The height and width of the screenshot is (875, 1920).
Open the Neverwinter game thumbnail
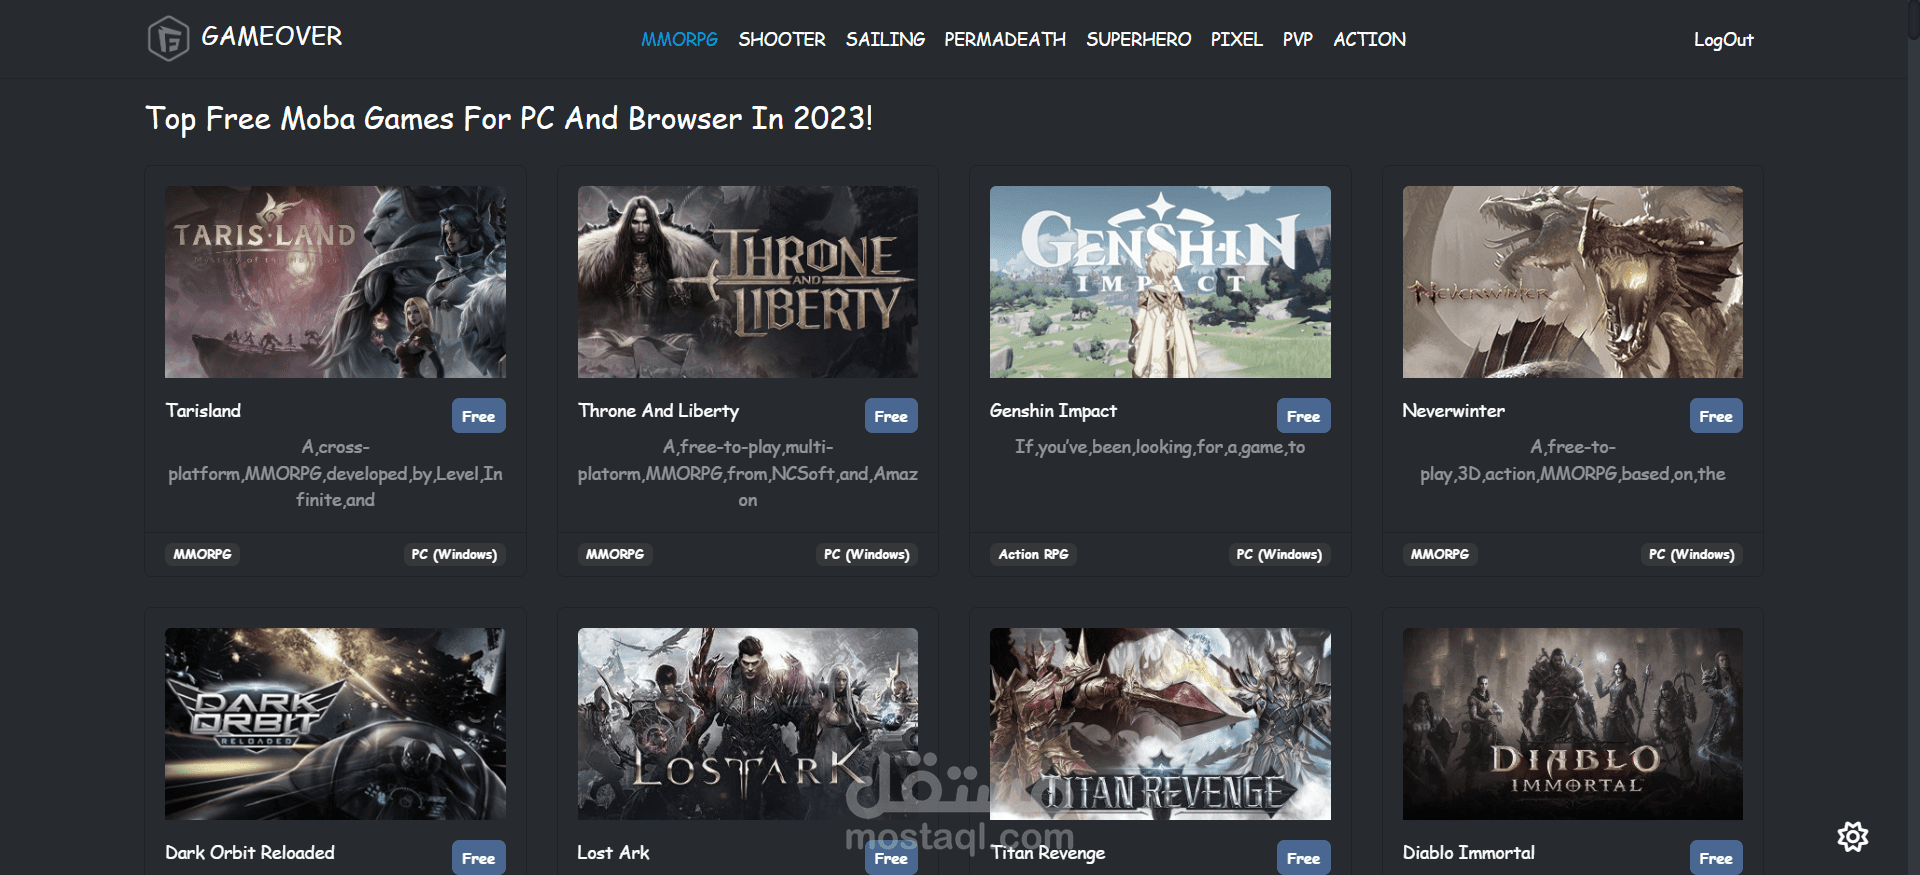(x=1573, y=282)
